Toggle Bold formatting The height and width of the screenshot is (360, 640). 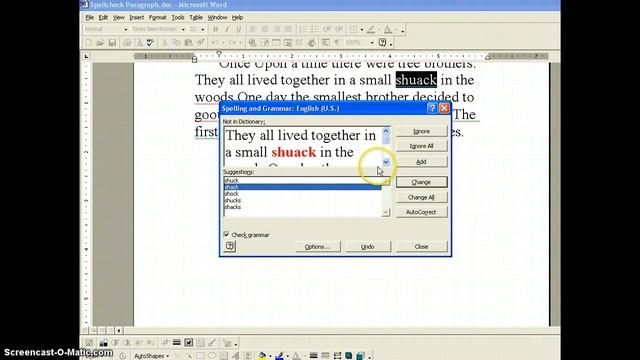[x=216, y=29]
